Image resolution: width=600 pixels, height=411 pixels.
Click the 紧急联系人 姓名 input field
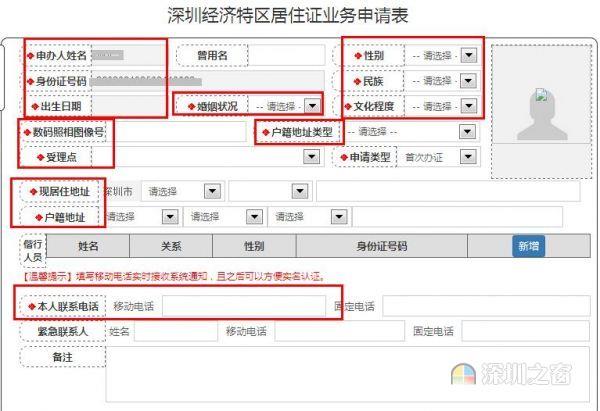point(176,331)
